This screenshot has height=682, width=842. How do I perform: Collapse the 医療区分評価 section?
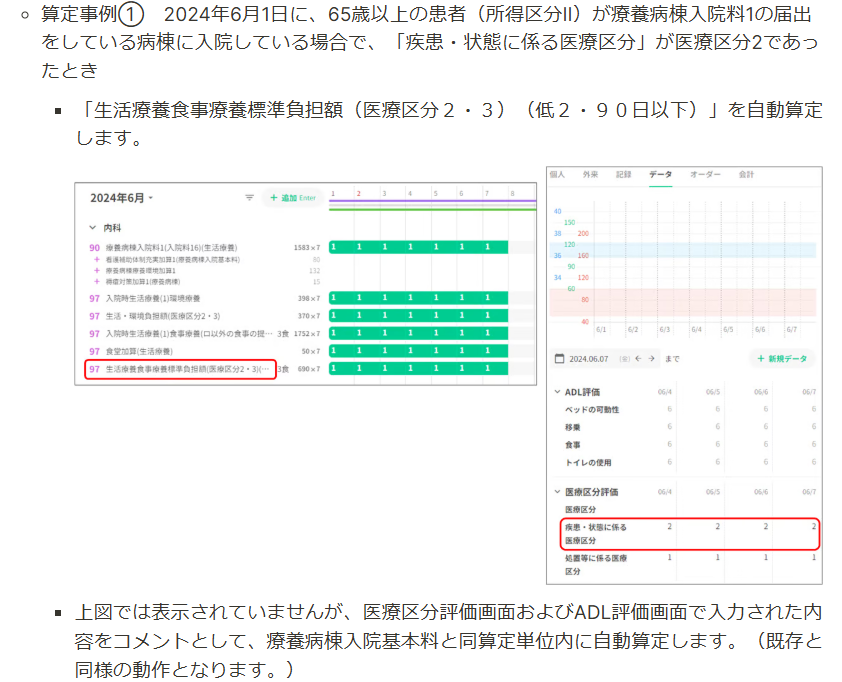click(x=557, y=491)
